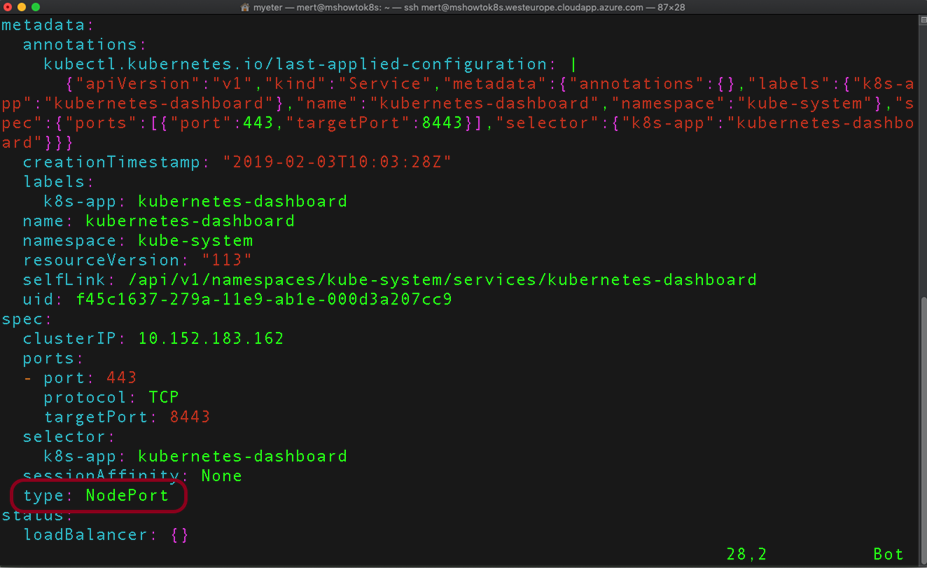Click the 'resourceVersion' key
The width and height of the screenshot is (927, 568).
click(x=101, y=260)
